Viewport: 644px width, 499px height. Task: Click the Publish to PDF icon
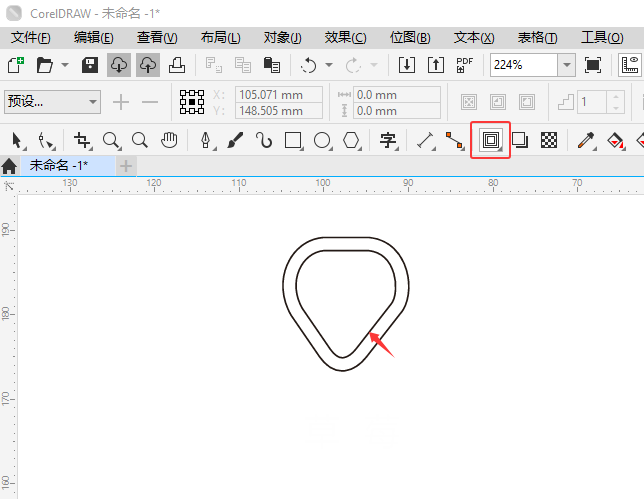click(465, 65)
